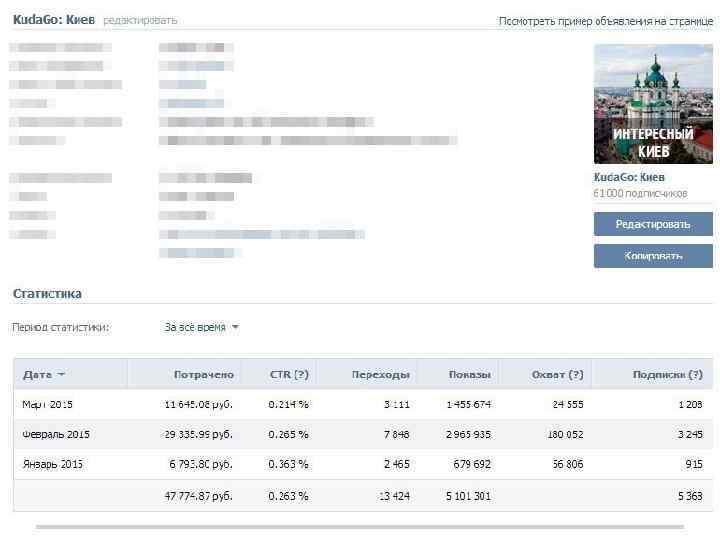Viewport: 720px width, 540px height.
Task: Click the CTR help question mark
Action: coord(301,375)
